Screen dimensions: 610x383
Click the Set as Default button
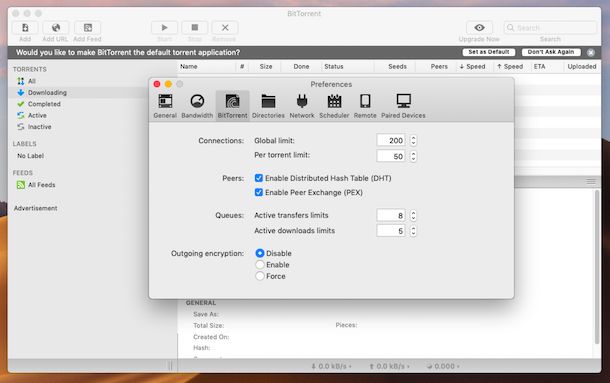point(489,52)
